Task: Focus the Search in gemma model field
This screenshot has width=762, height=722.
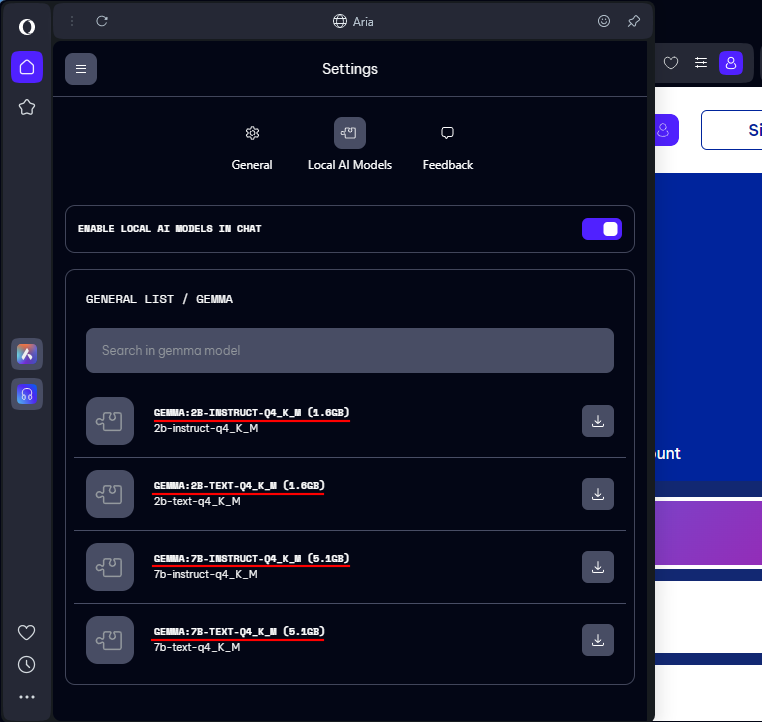Action: coord(350,351)
